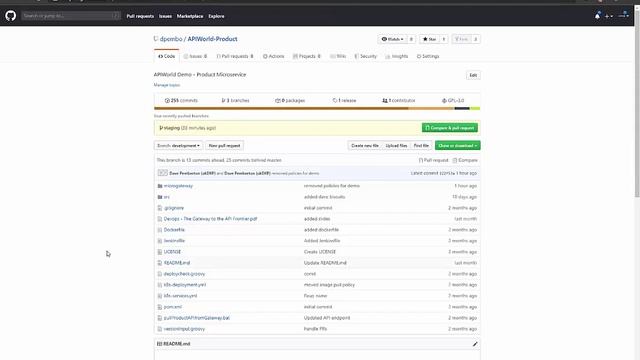Open Devops Gateway to API Frontier pdf
The image size is (640, 360).
pos(210,219)
